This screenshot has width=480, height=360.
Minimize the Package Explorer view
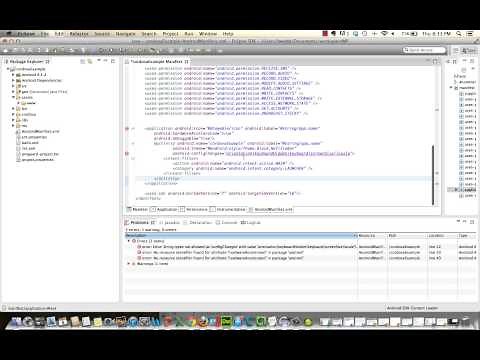106,61
